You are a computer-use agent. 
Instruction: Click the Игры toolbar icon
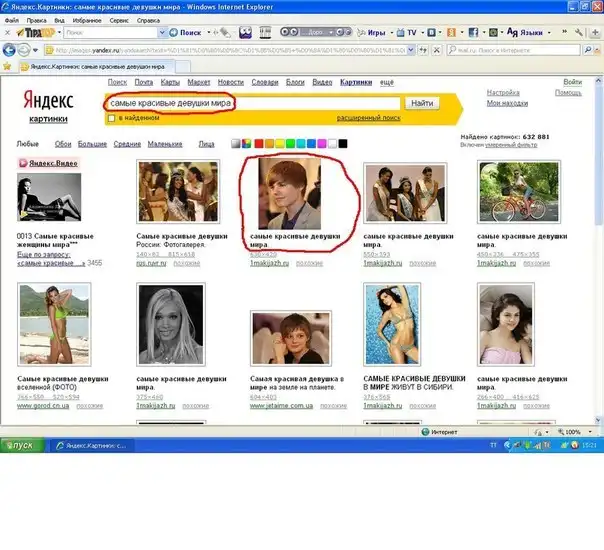[x=370, y=32]
